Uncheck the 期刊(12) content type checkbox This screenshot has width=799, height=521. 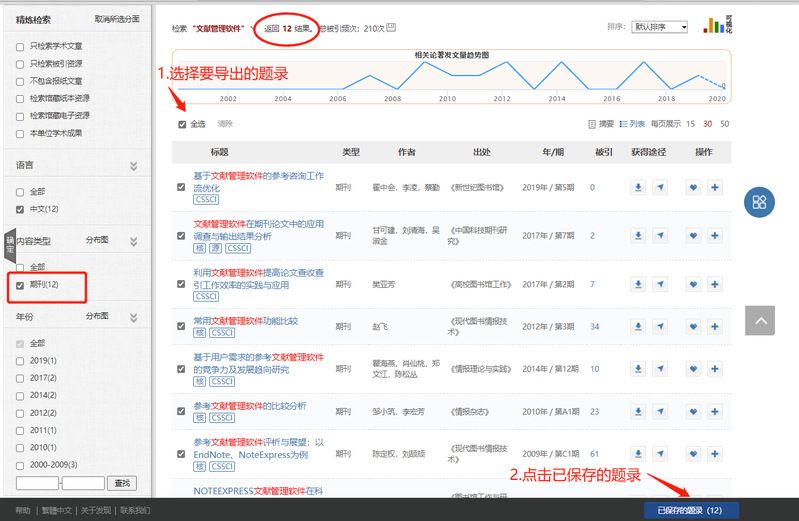click(x=21, y=285)
